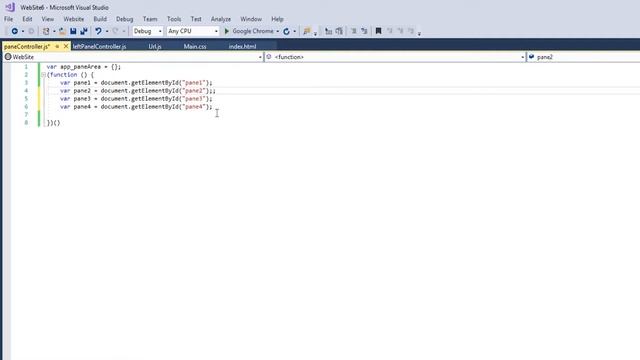Click the Find in Files toolbar icon
This screenshot has height=360, width=640.
click(x=307, y=31)
